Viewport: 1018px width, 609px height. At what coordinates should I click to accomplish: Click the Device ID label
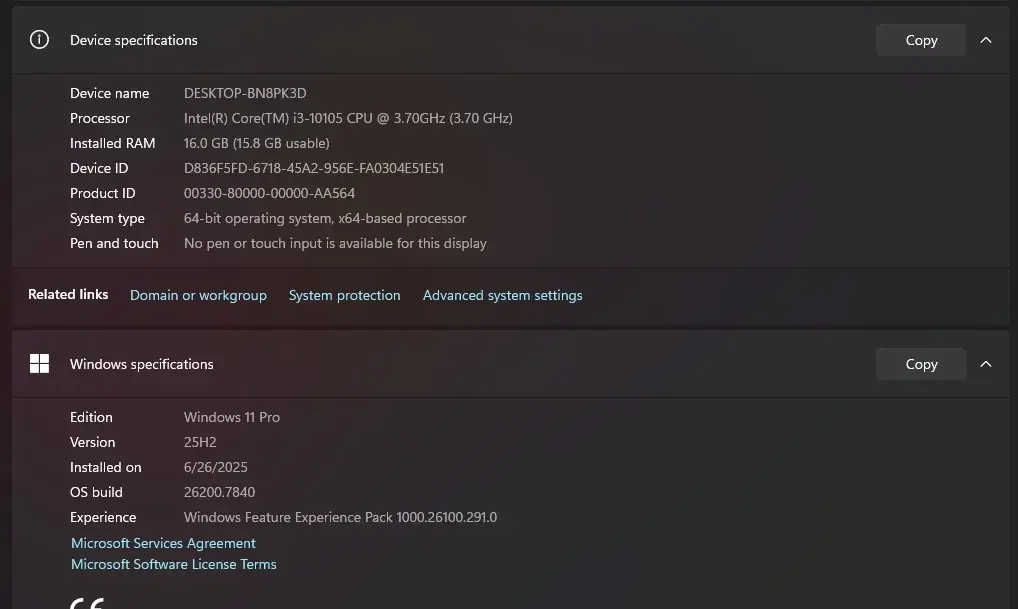click(x=99, y=168)
